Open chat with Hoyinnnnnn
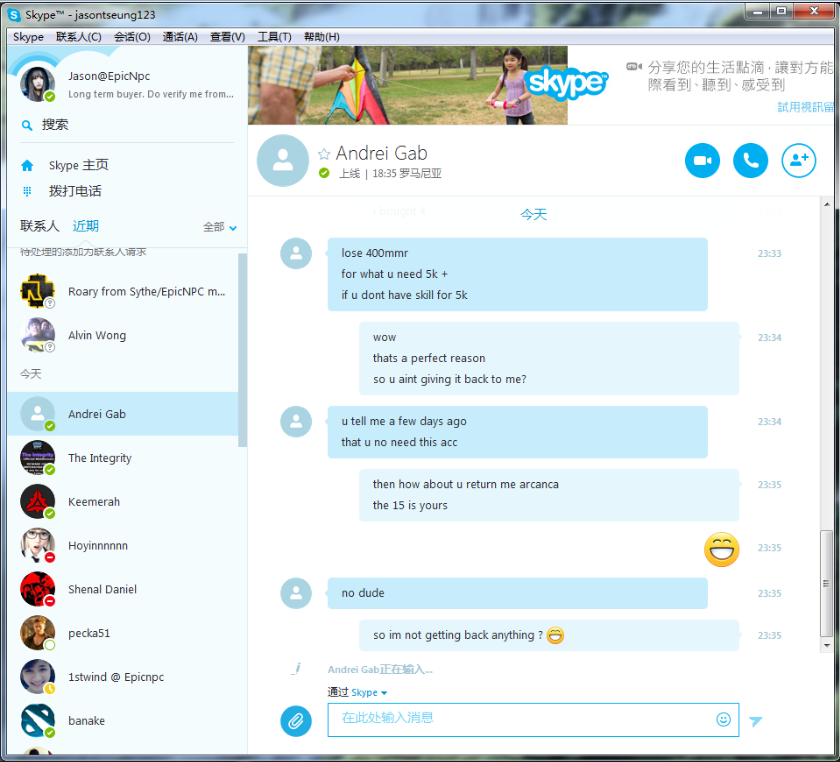 [x=123, y=546]
